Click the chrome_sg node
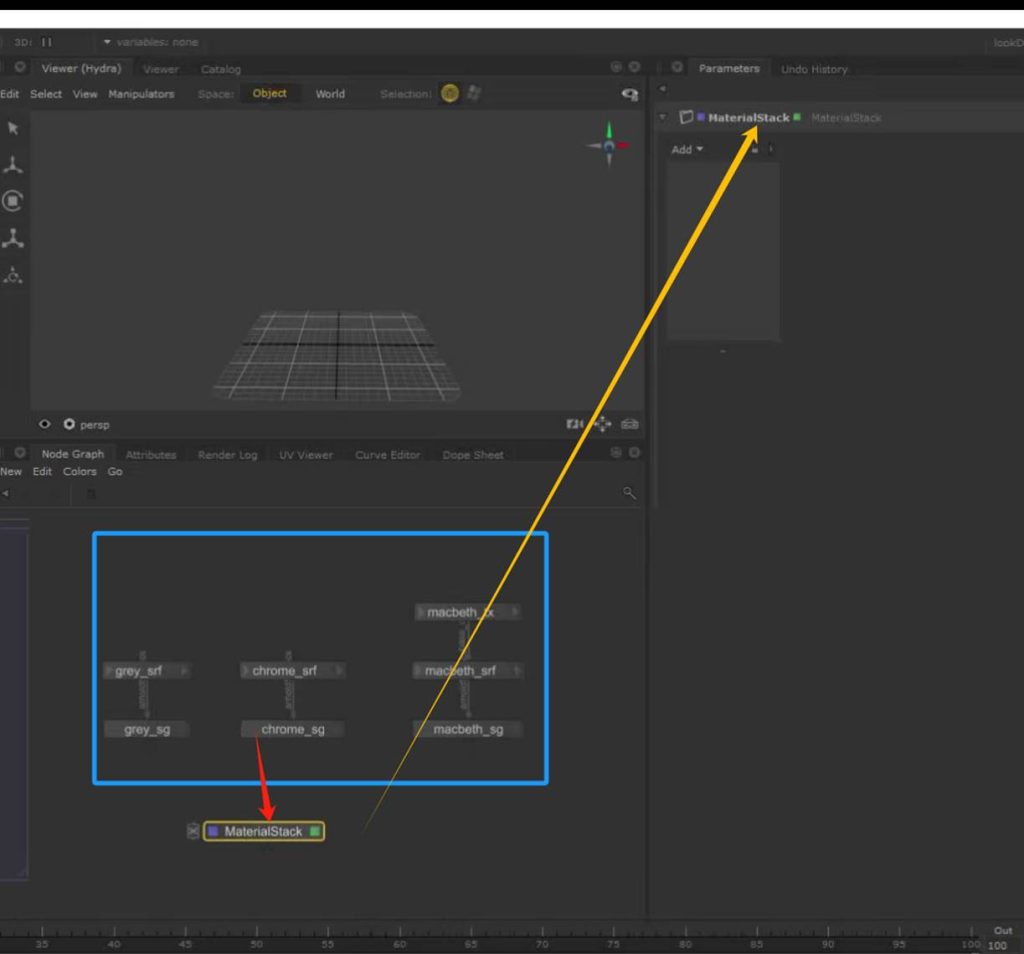The height and width of the screenshot is (954, 1024). tap(292, 729)
